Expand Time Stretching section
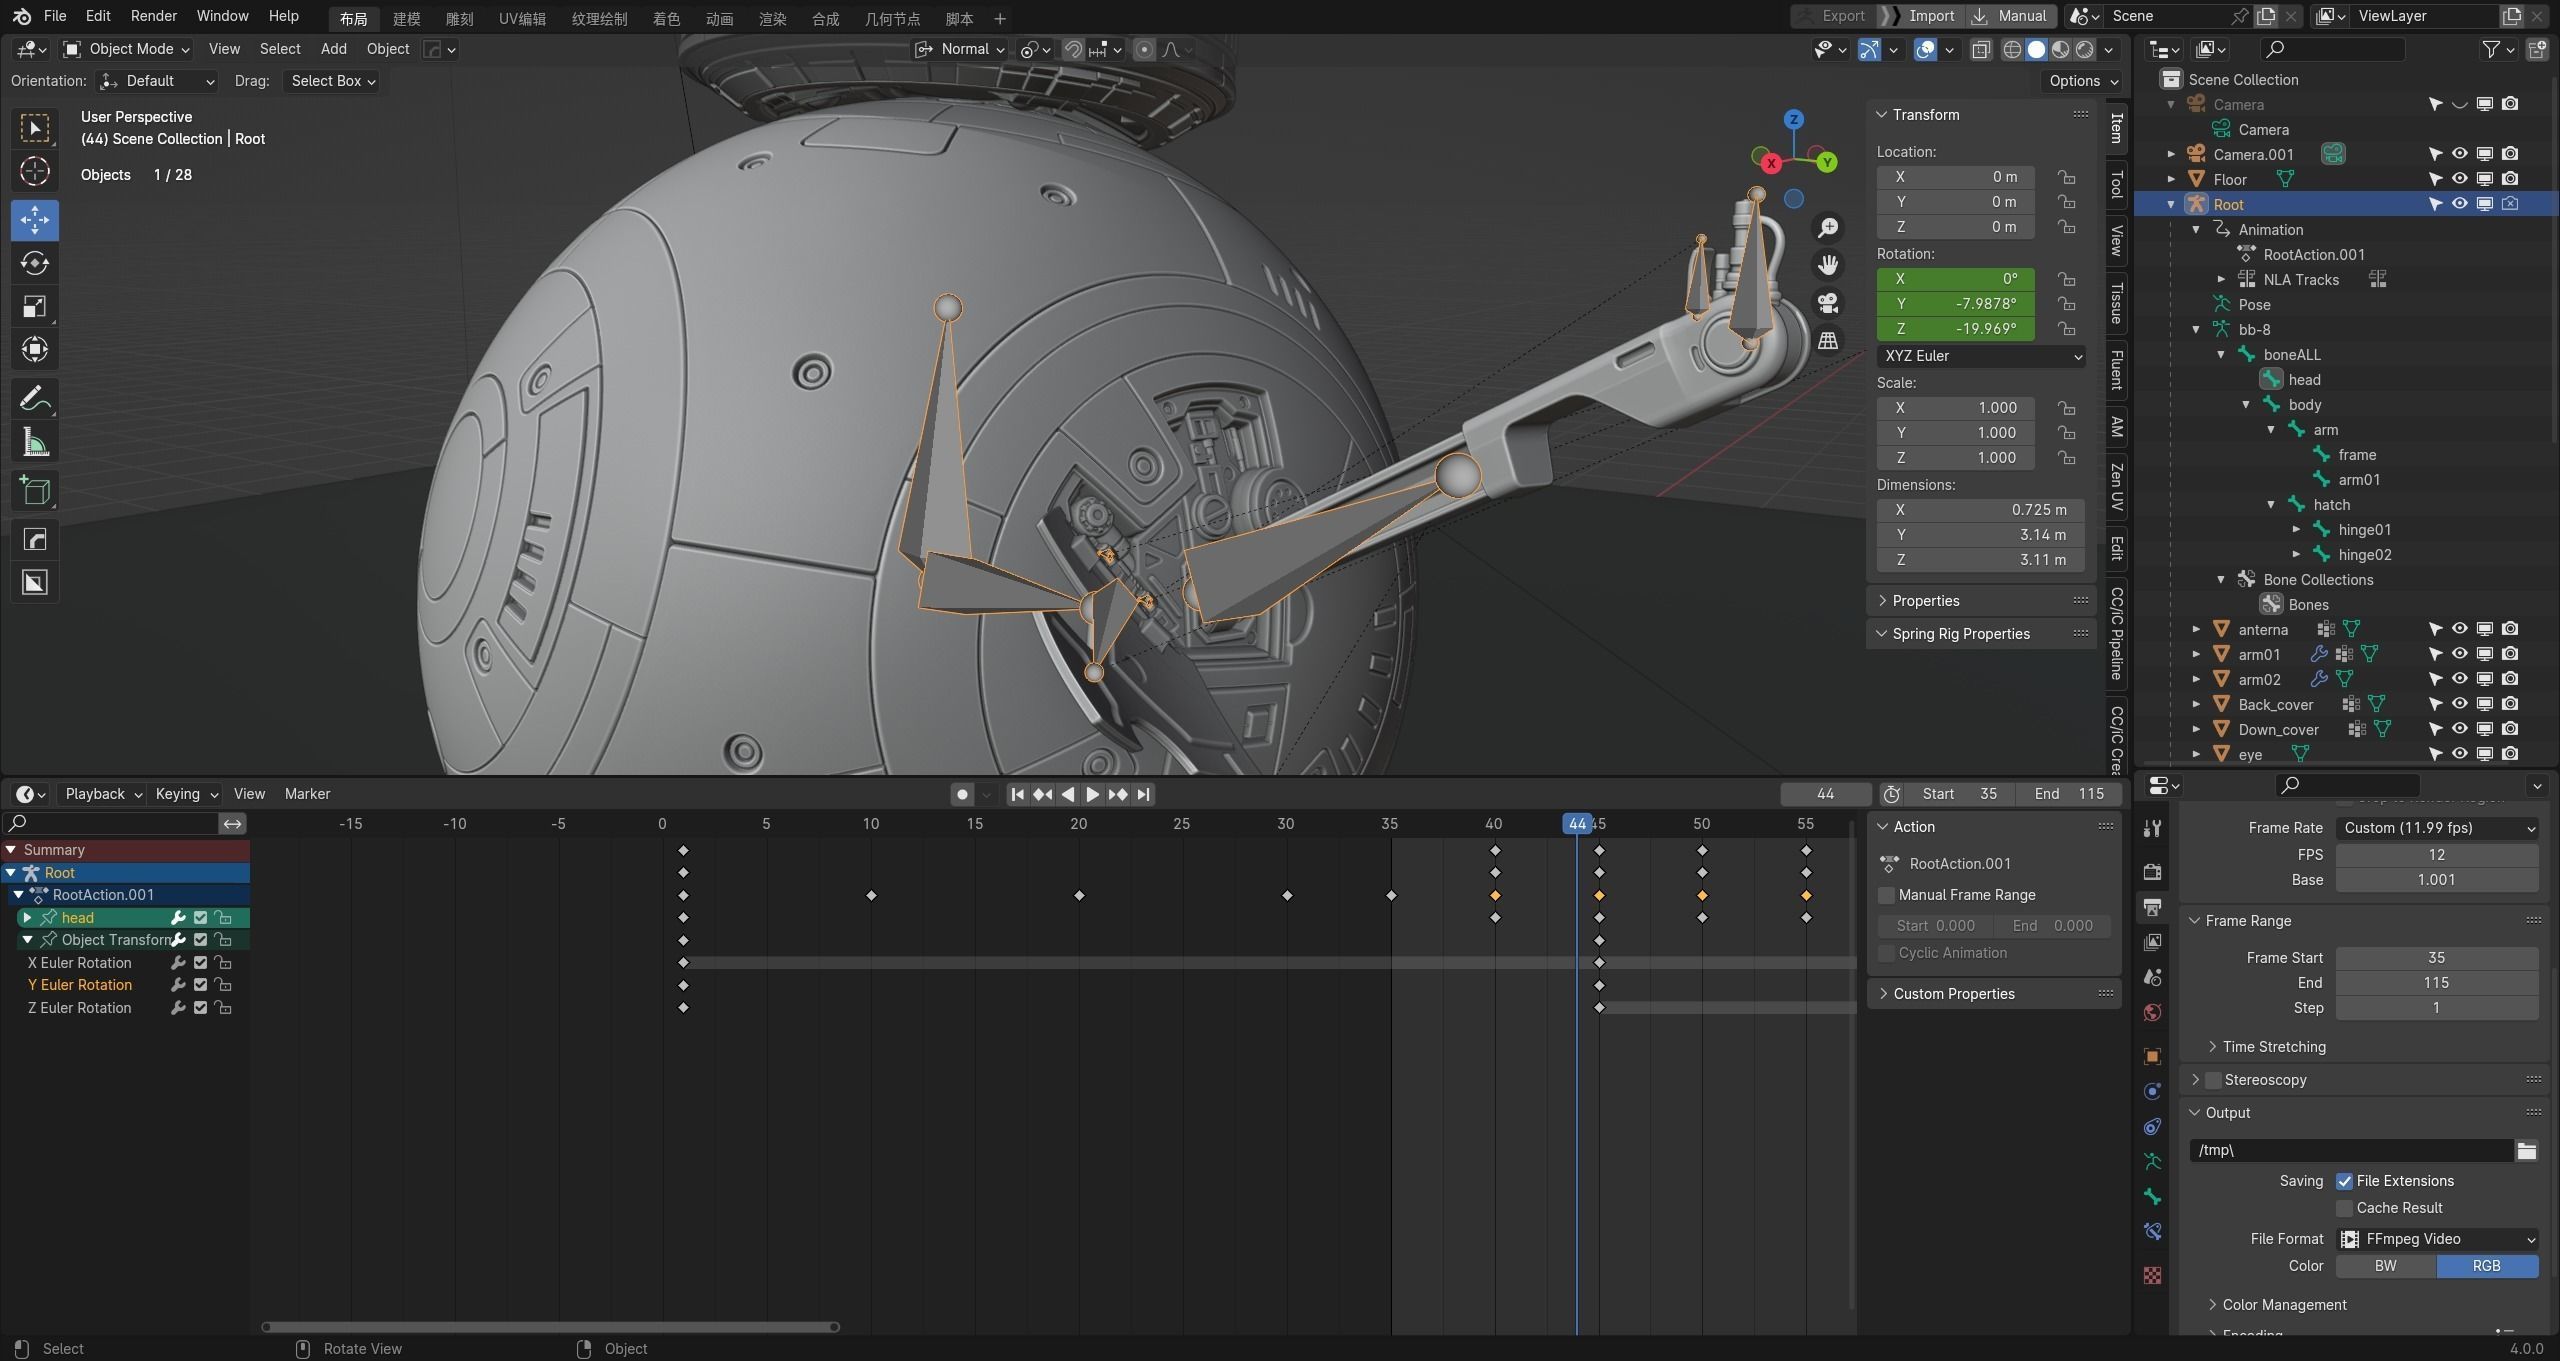The width and height of the screenshot is (2560, 1361). (2273, 1047)
